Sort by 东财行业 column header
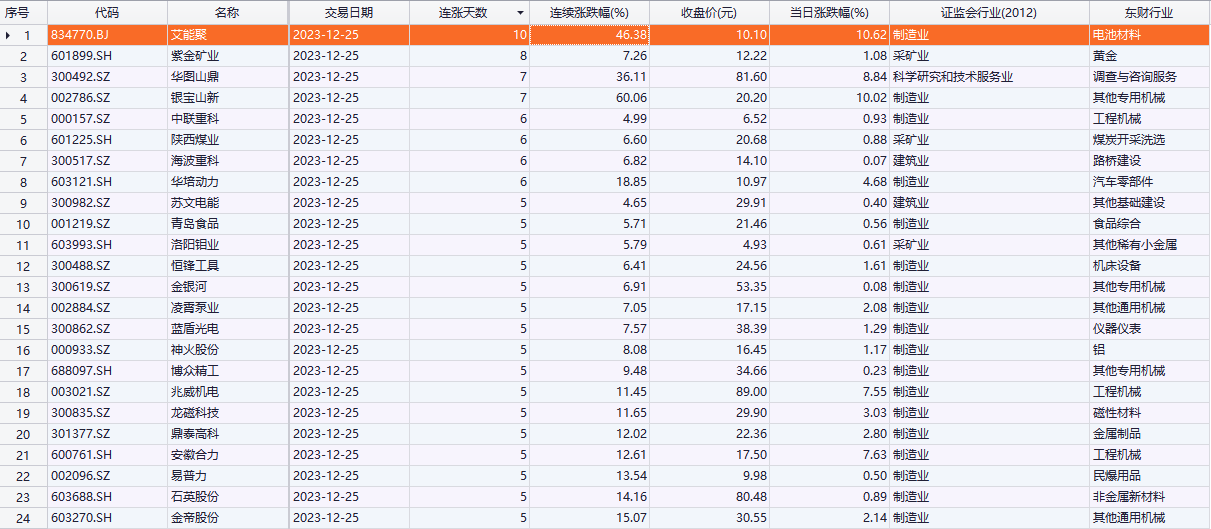This screenshot has width=1211, height=529. pos(1147,13)
